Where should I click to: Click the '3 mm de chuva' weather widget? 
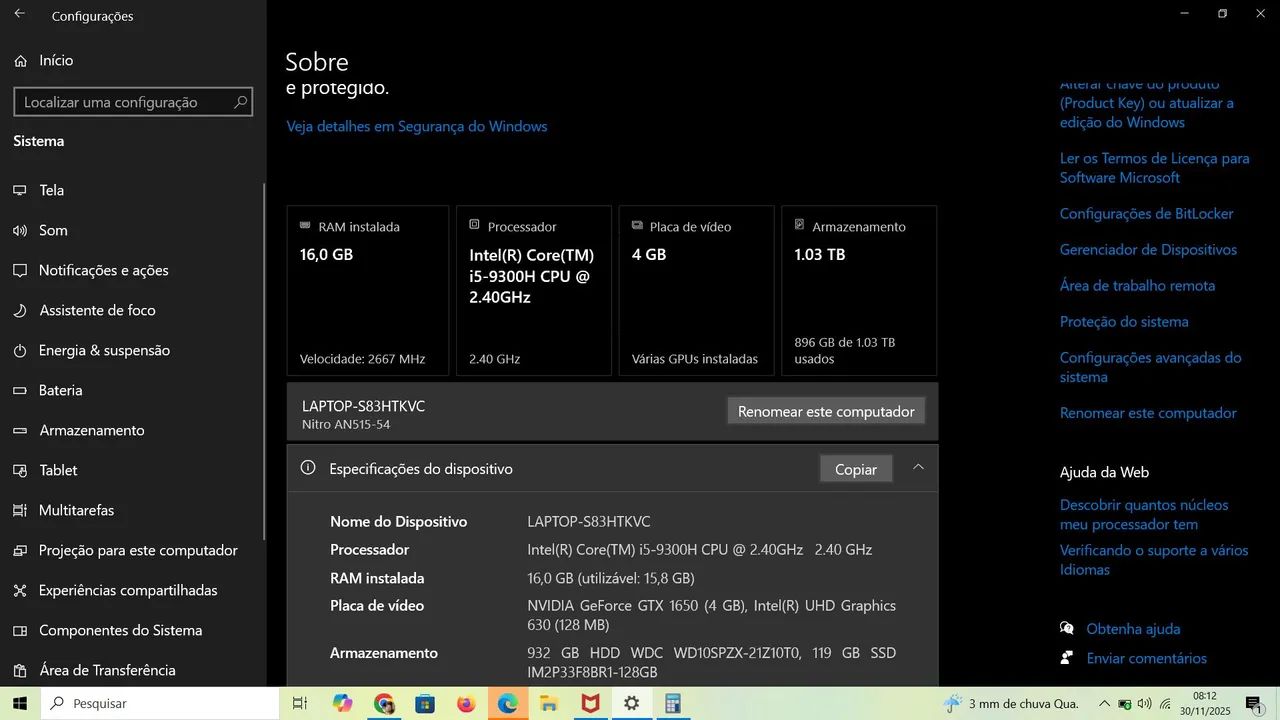(x=1012, y=704)
